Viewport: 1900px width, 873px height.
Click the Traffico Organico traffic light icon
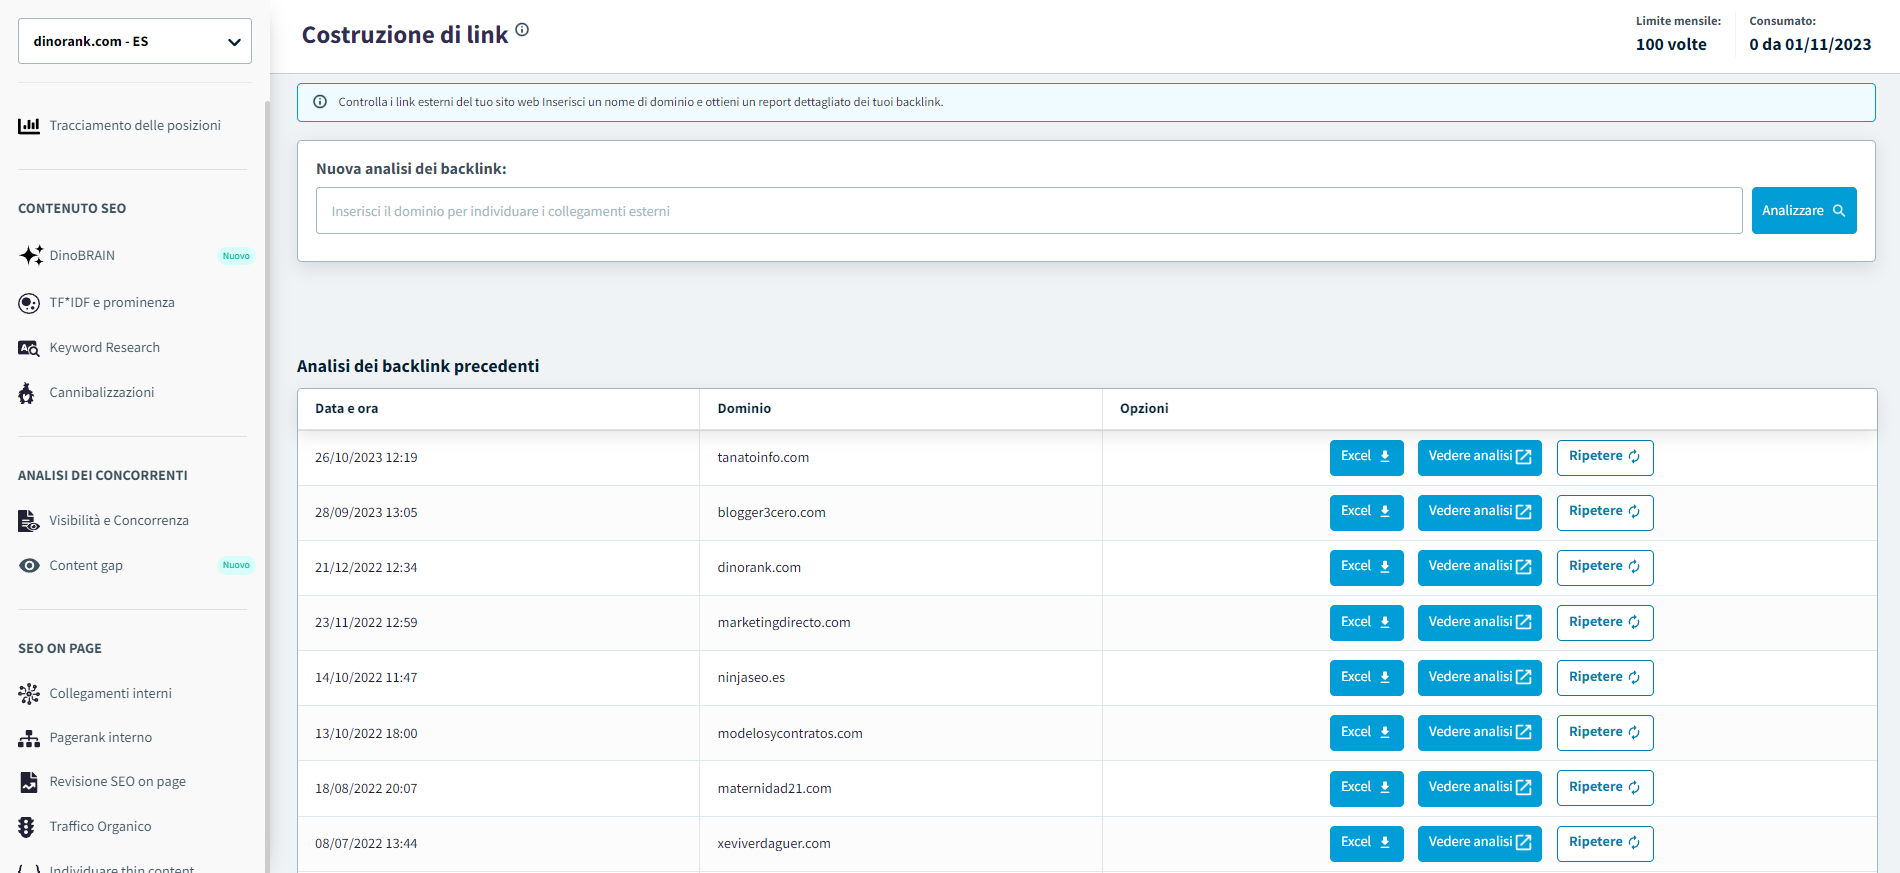tap(27, 827)
